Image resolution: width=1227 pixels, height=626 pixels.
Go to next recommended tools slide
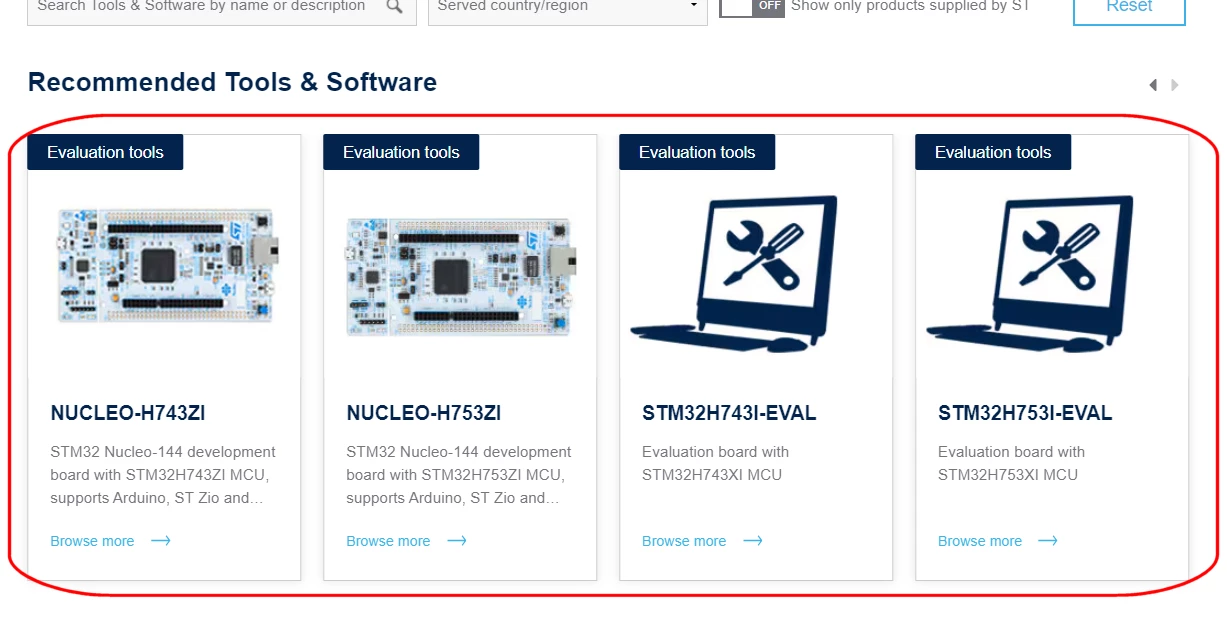click(1175, 85)
